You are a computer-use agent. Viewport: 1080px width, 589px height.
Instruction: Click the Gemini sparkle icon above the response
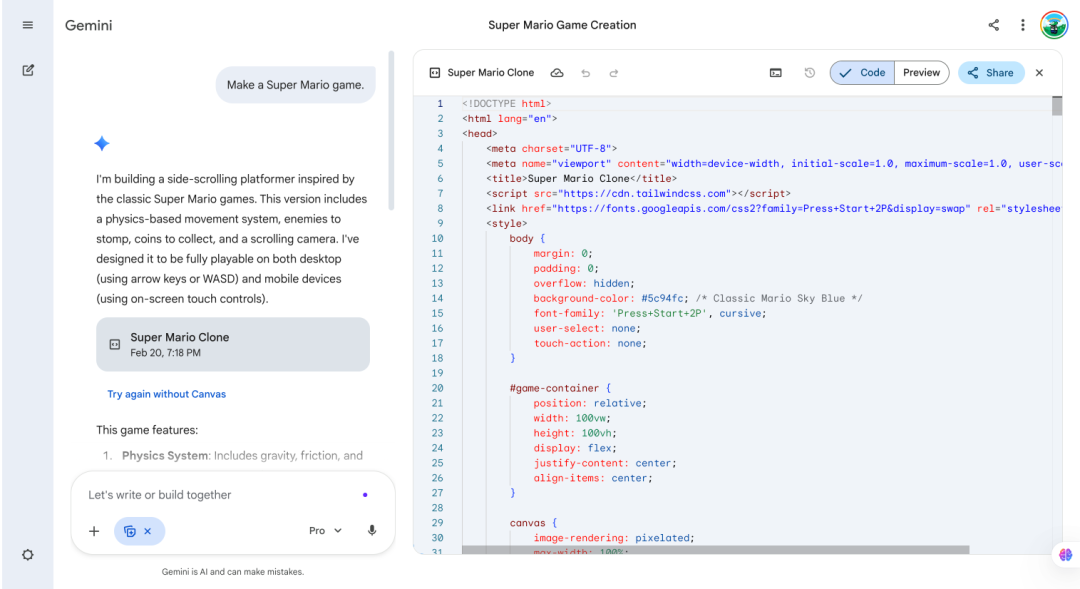pos(102,143)
